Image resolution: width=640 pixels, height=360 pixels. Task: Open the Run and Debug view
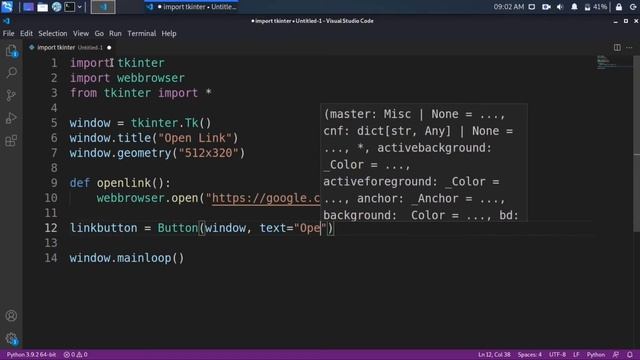coord(11,118)
